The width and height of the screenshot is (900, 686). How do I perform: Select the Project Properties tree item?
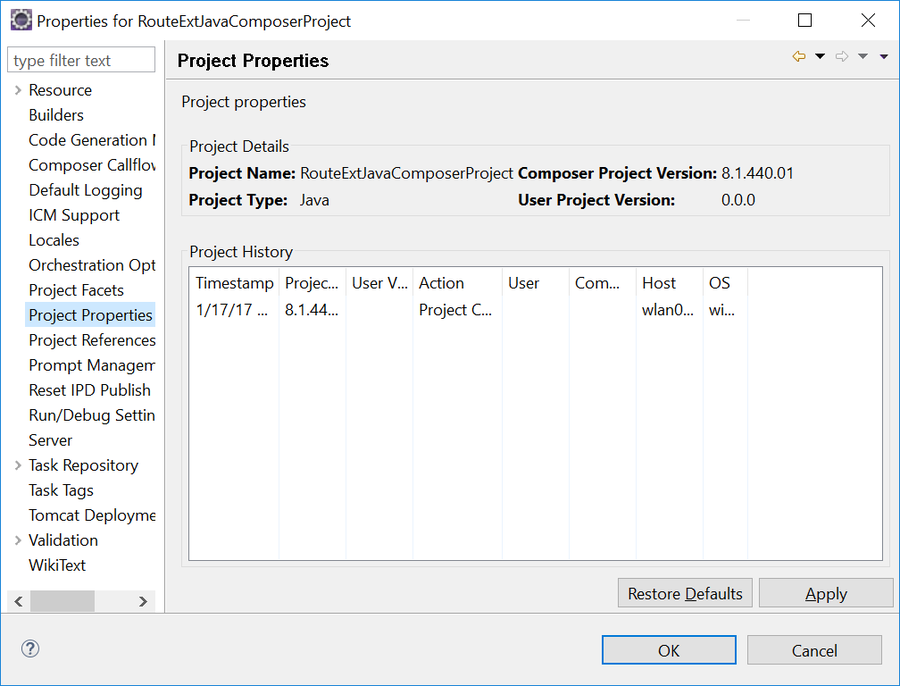click(x=90, y=315)
